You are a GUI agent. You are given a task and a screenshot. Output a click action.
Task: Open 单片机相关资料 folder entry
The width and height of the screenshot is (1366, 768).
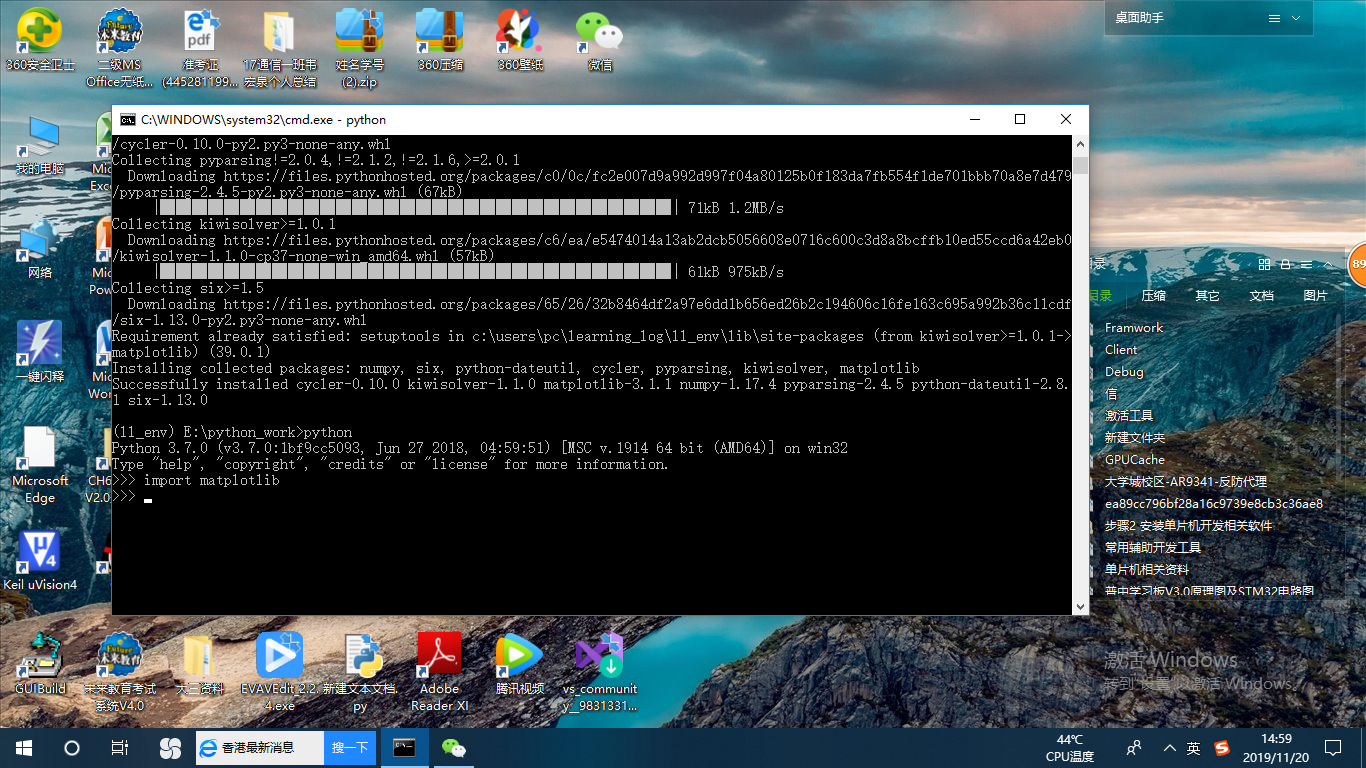tap(1147, 570)
